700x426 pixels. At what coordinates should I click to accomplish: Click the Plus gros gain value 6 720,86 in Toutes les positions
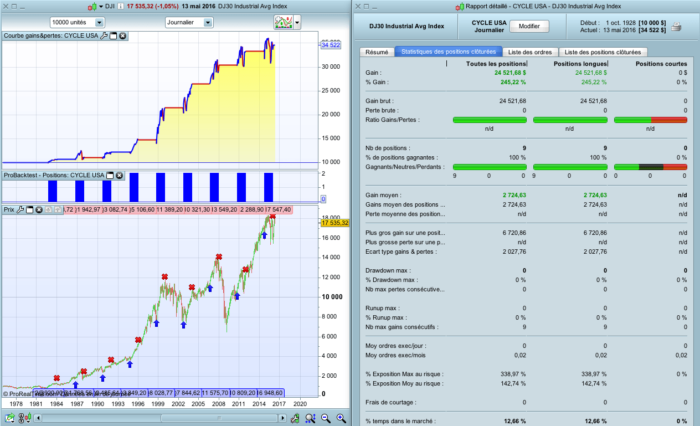(x=514, y=233)
